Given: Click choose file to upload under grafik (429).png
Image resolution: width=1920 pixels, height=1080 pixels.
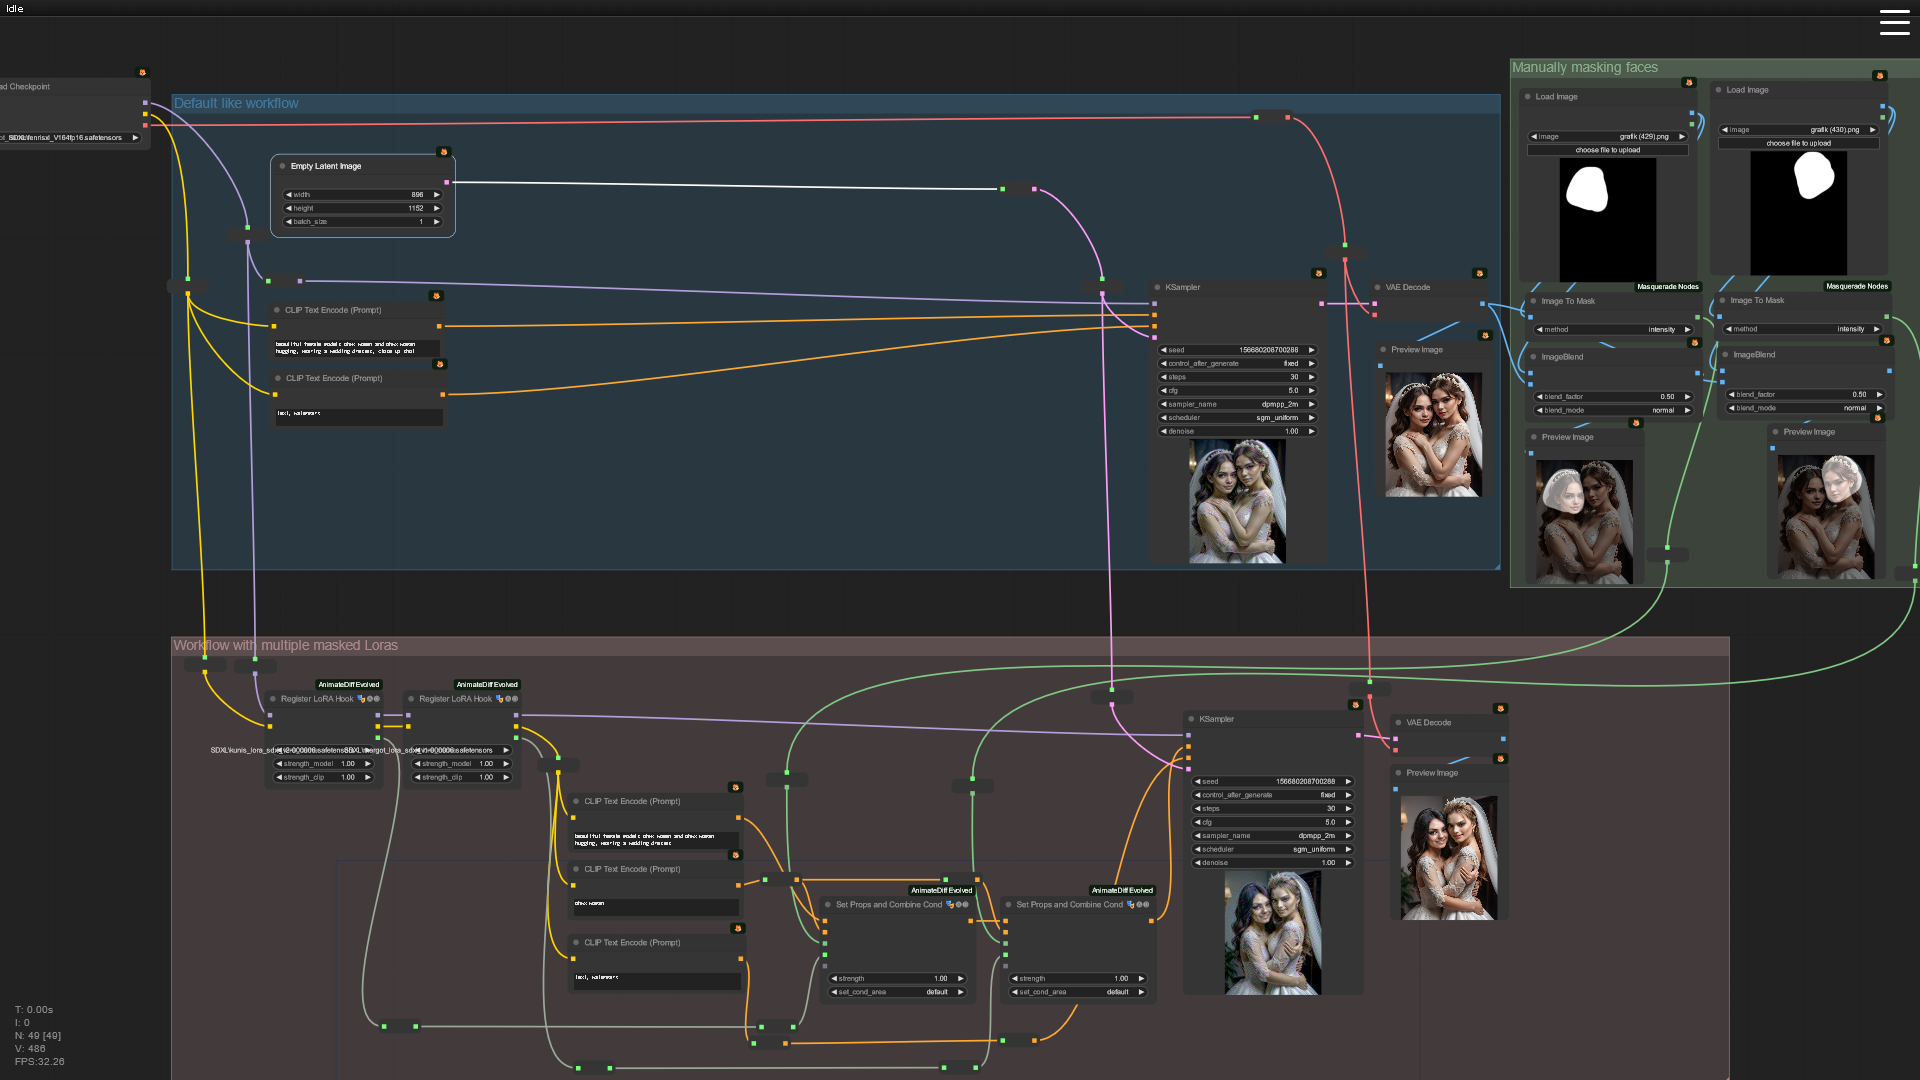Looking at the screenshot, I should point(1608,150).
